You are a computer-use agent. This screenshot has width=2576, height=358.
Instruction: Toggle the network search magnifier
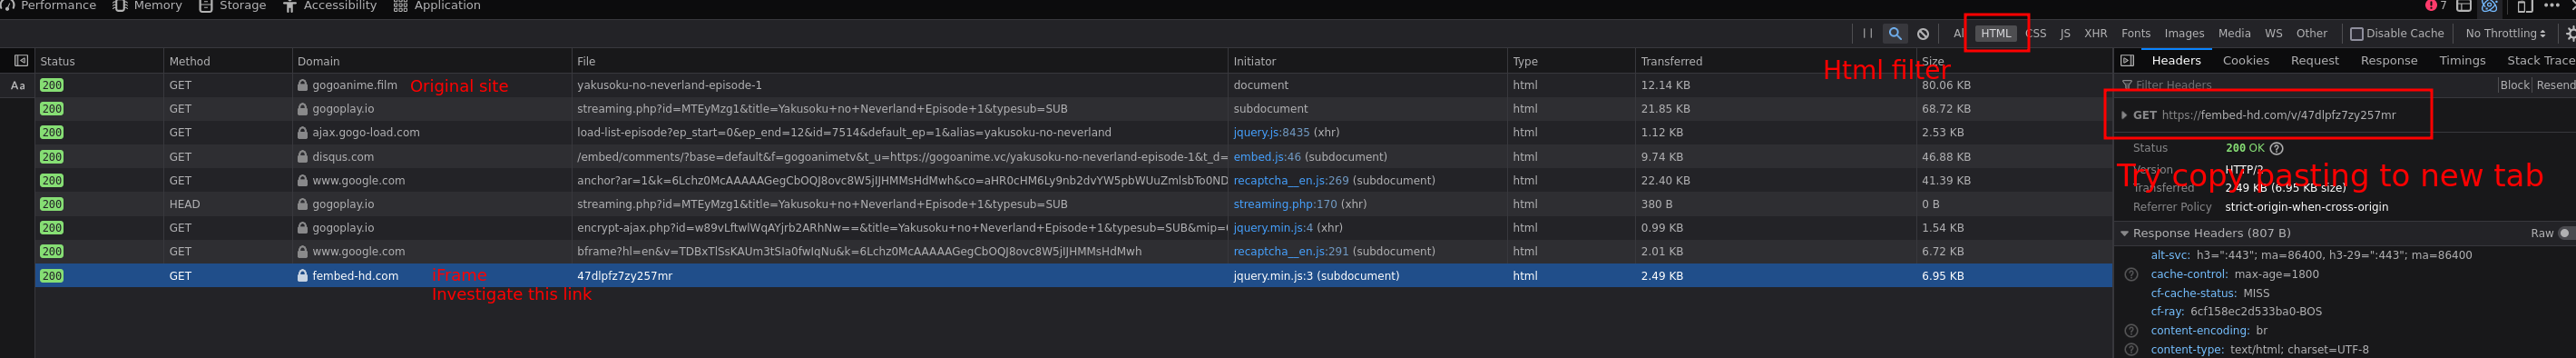1895,34
